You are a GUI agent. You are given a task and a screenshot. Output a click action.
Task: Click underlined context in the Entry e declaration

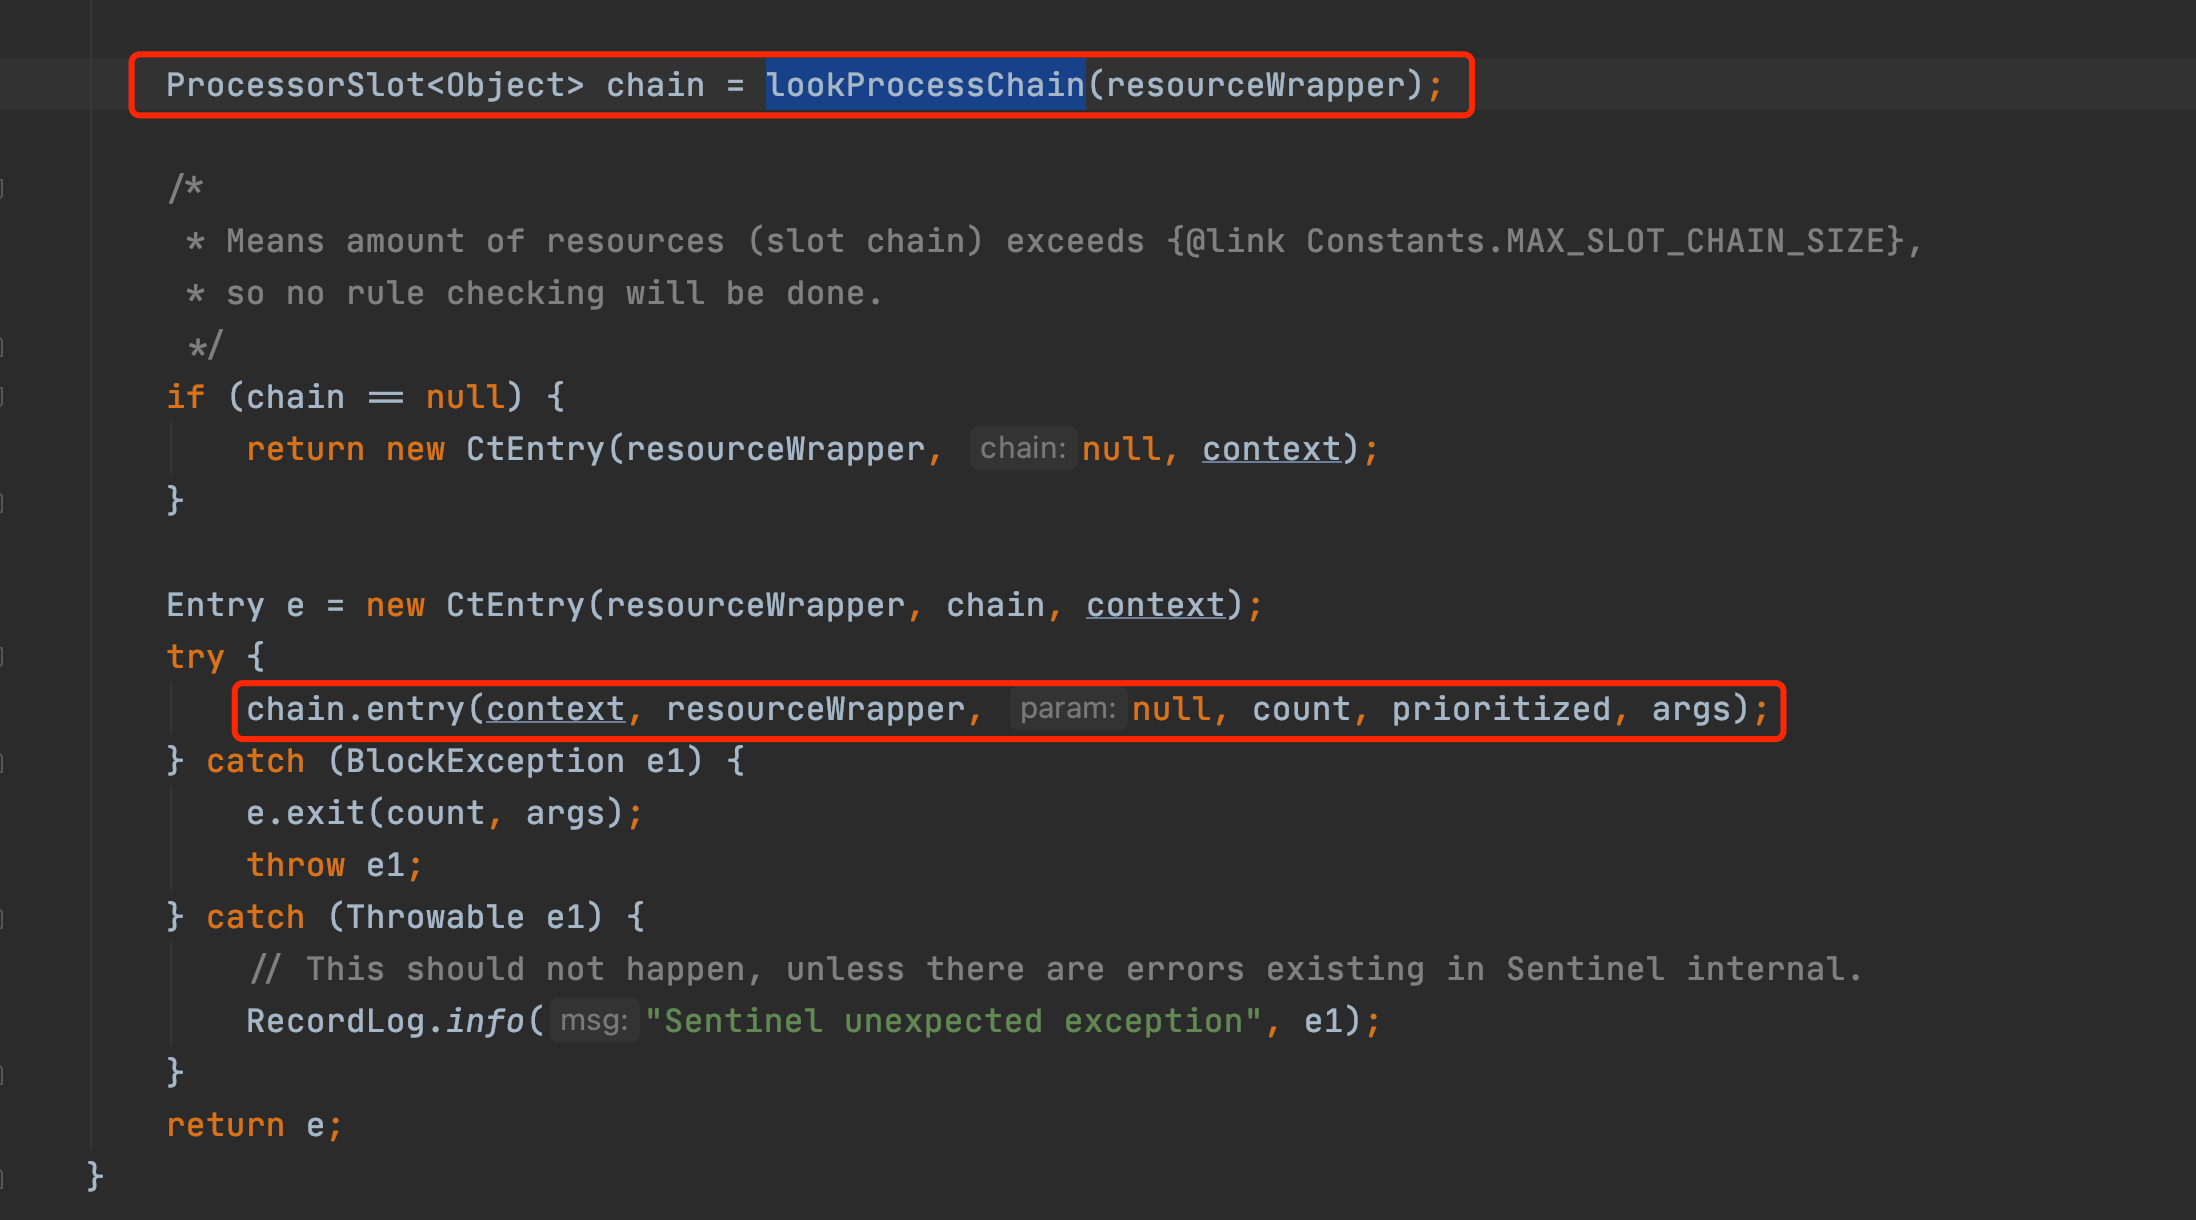point(1155,605)
